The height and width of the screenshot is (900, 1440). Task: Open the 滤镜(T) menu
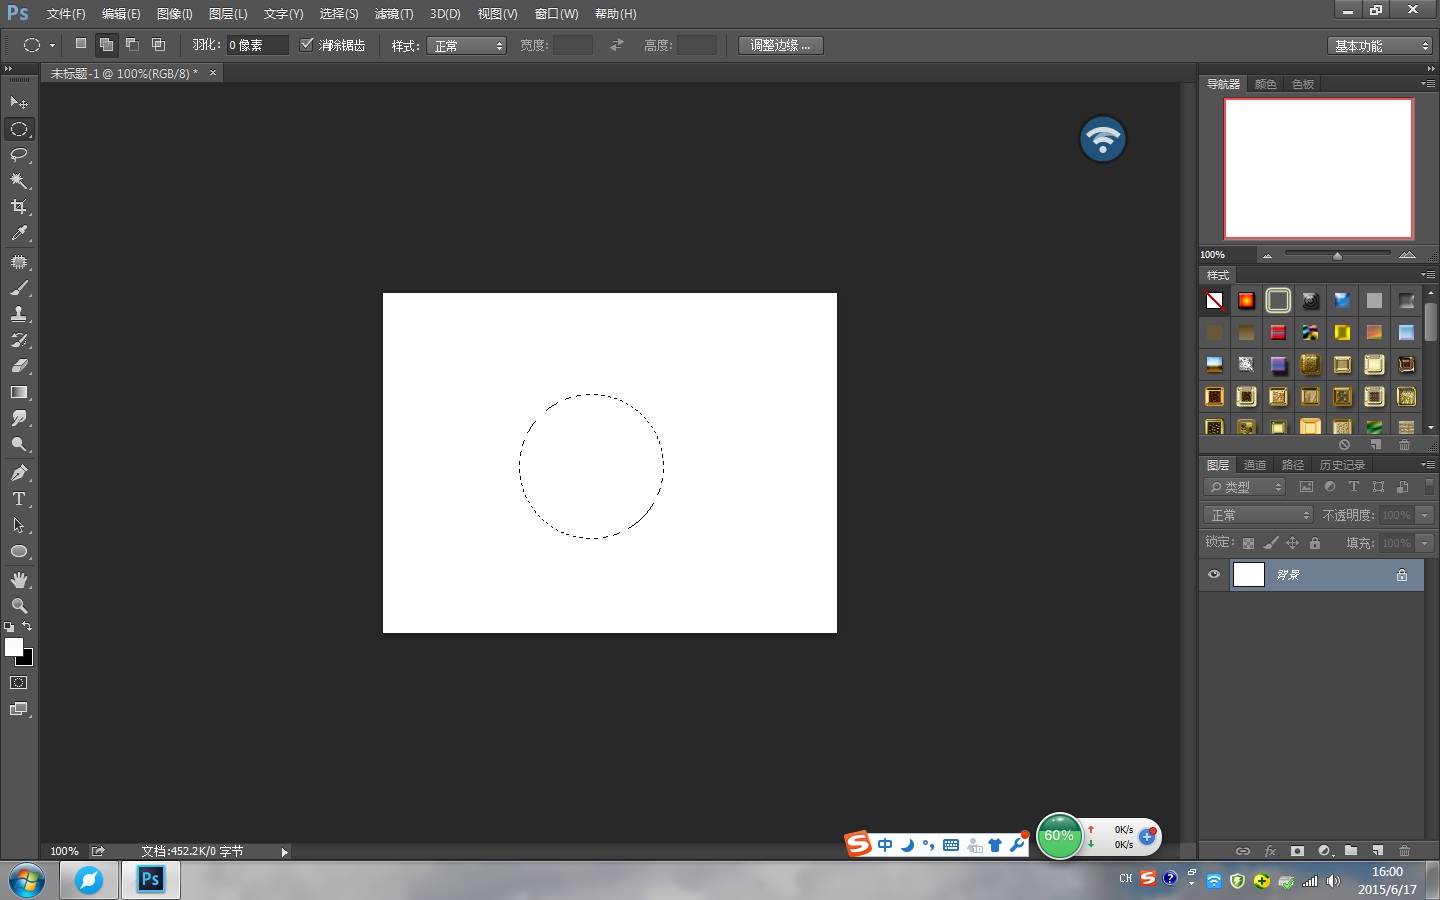pyautogui.click(x=394, y=14)
